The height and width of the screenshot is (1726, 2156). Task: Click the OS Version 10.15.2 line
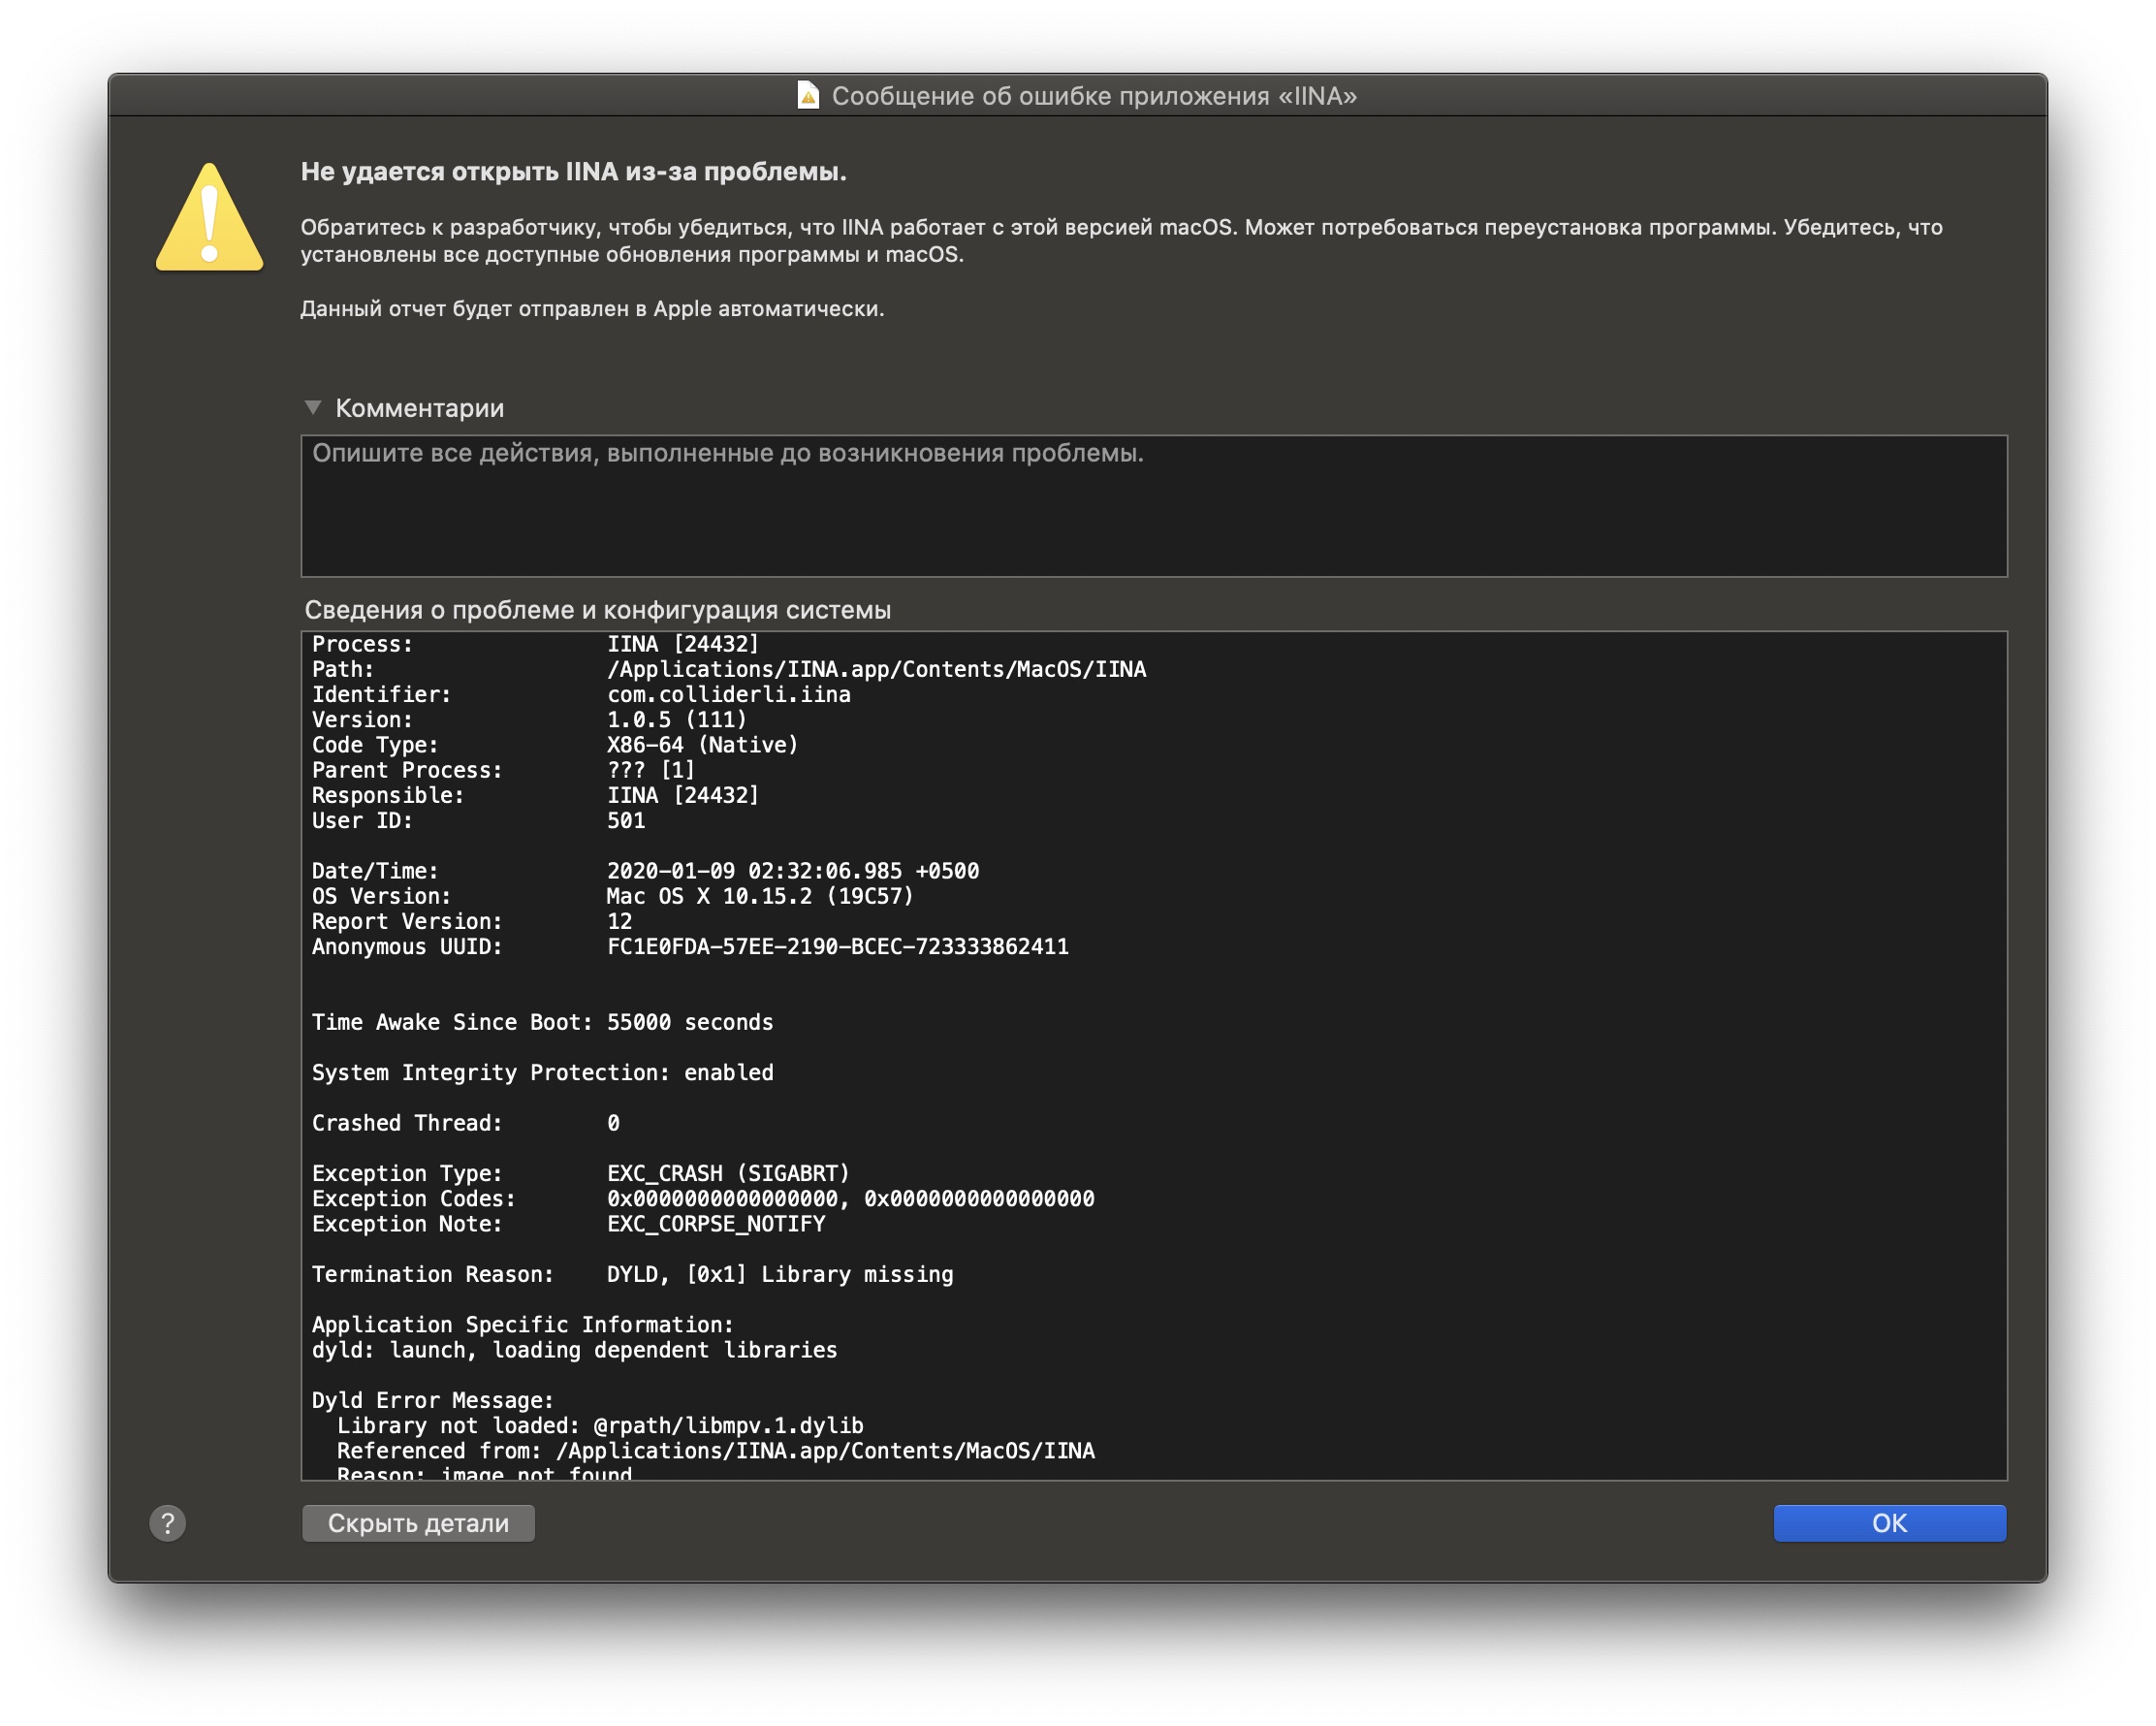pos(612,896)
